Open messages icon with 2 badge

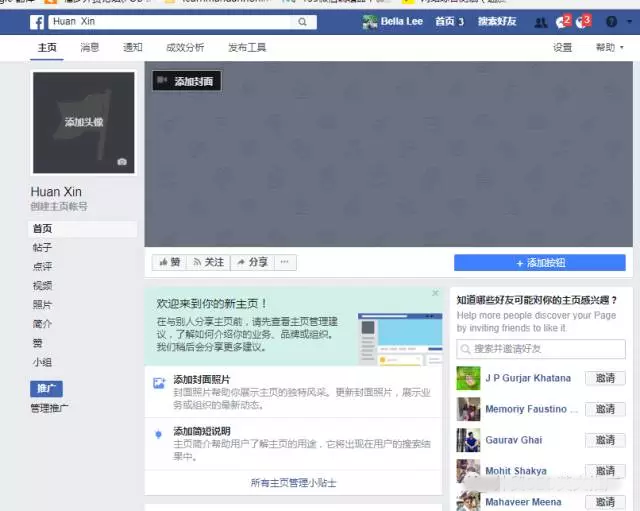pos(563,22)
